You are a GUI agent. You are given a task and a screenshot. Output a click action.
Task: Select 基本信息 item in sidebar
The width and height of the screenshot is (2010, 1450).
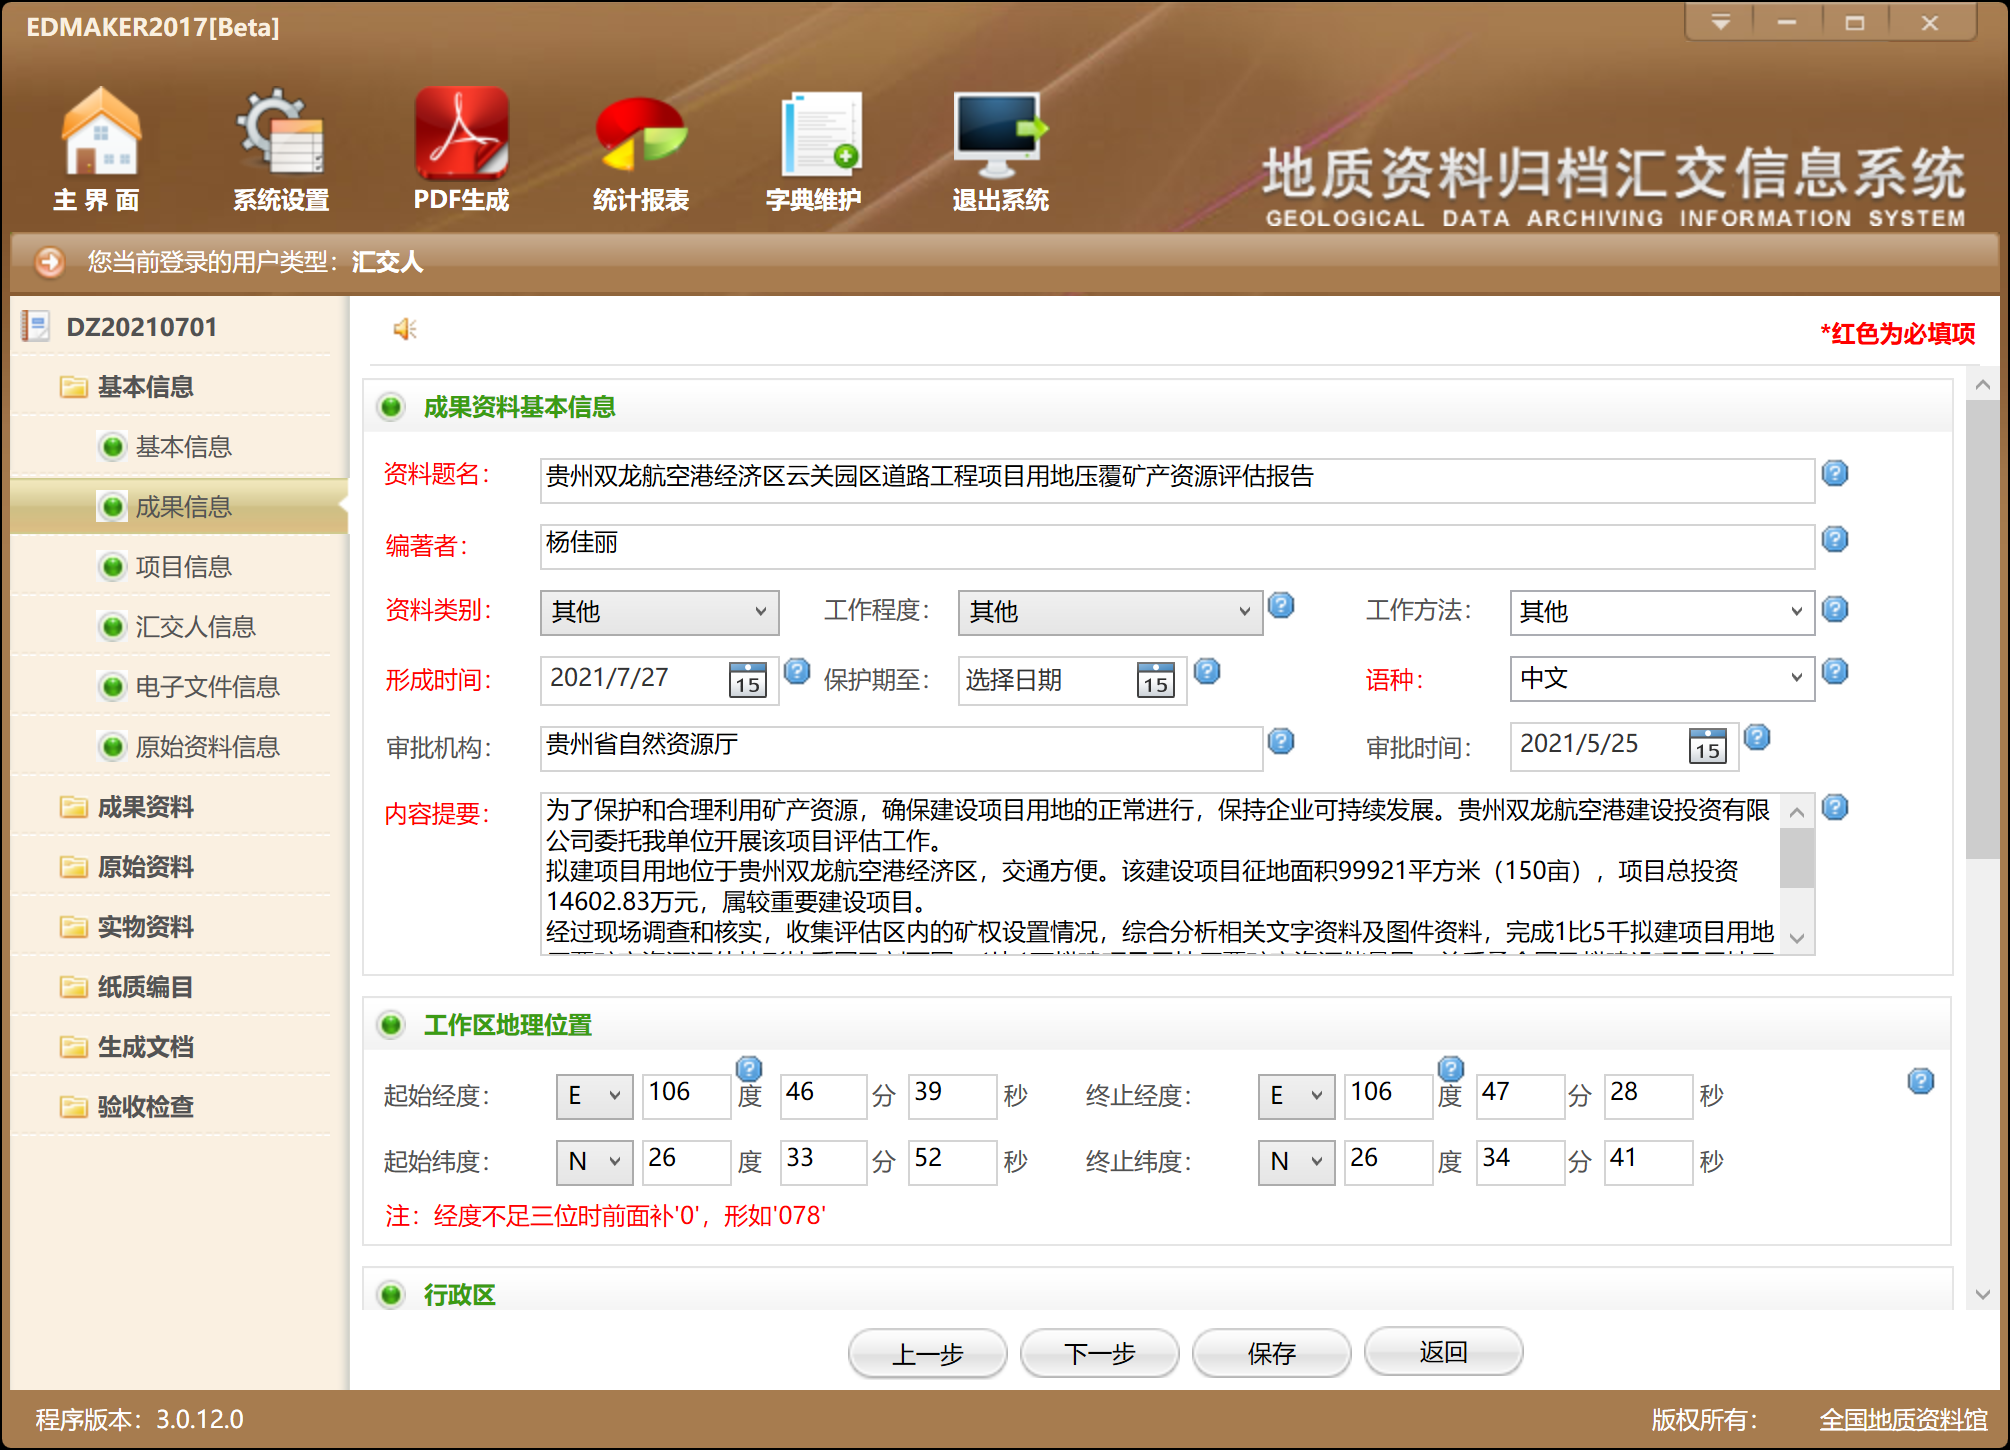click(x=184, y=447)
